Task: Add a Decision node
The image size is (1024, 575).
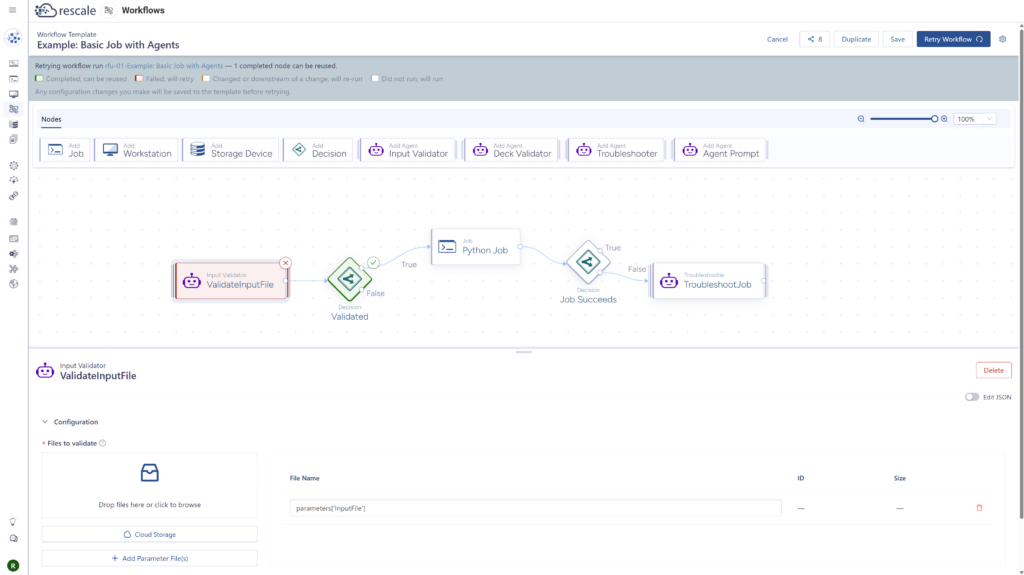Action: (x=318, y=150)
